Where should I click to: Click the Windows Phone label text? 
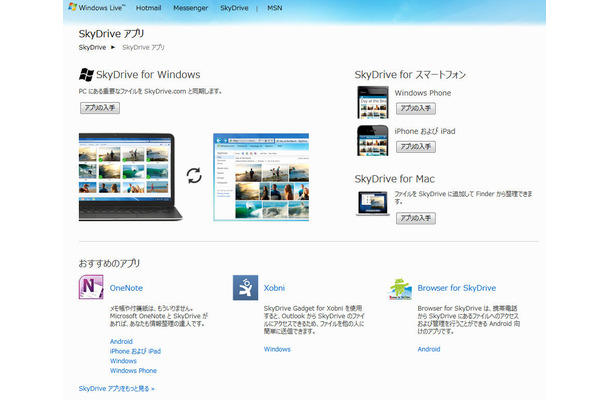pos(422,93)
